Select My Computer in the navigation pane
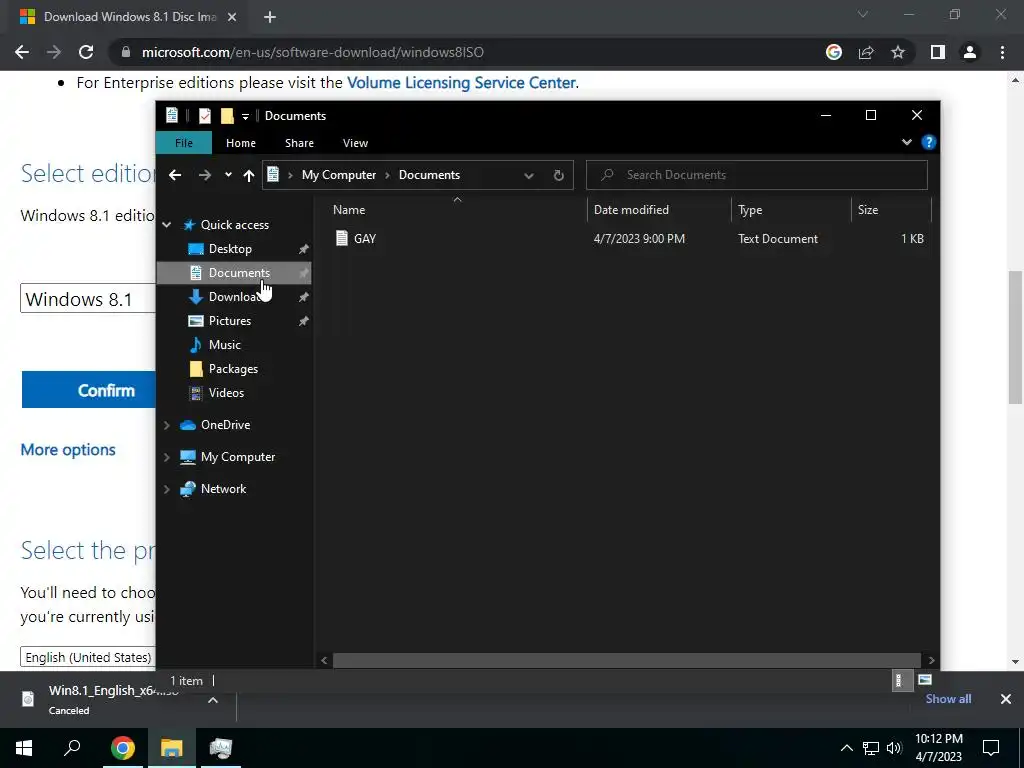Viewport: 1024px width, 768px height. coord(238,456)
